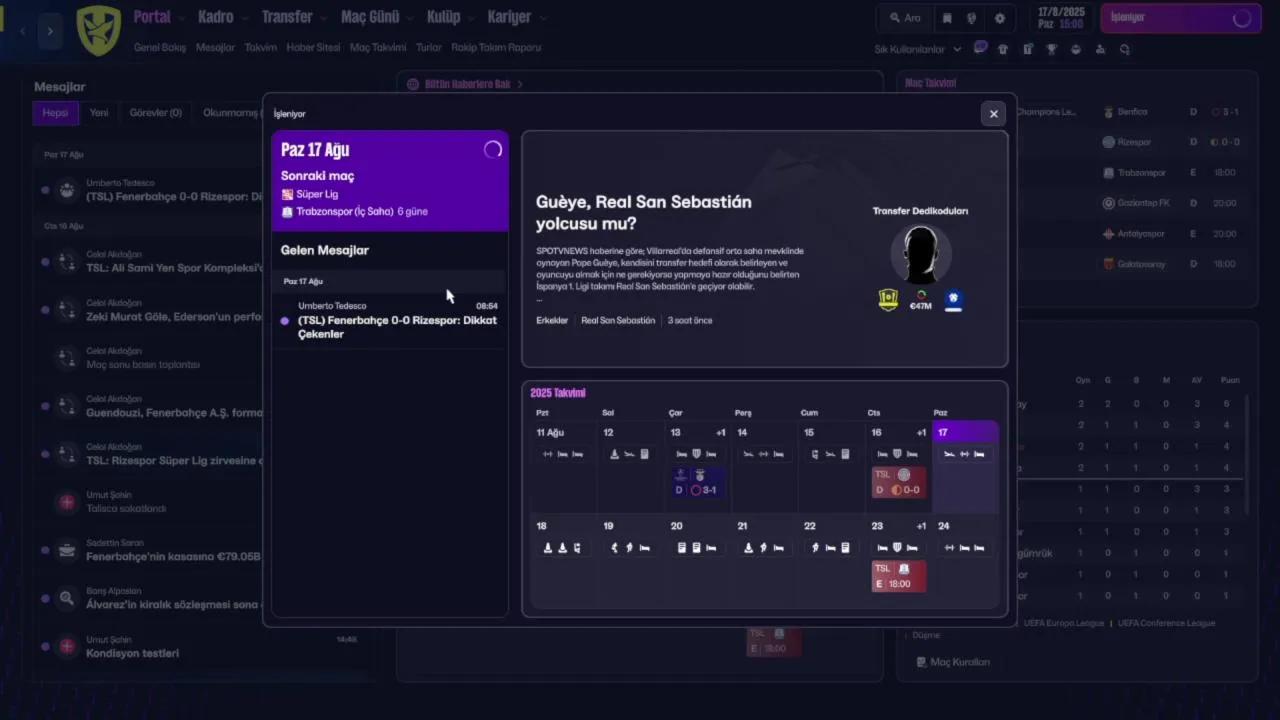Open the Rakip Takım Raporu sub-tab
This screenshot has width=1280, height=720.
click(x=496, y=47)
